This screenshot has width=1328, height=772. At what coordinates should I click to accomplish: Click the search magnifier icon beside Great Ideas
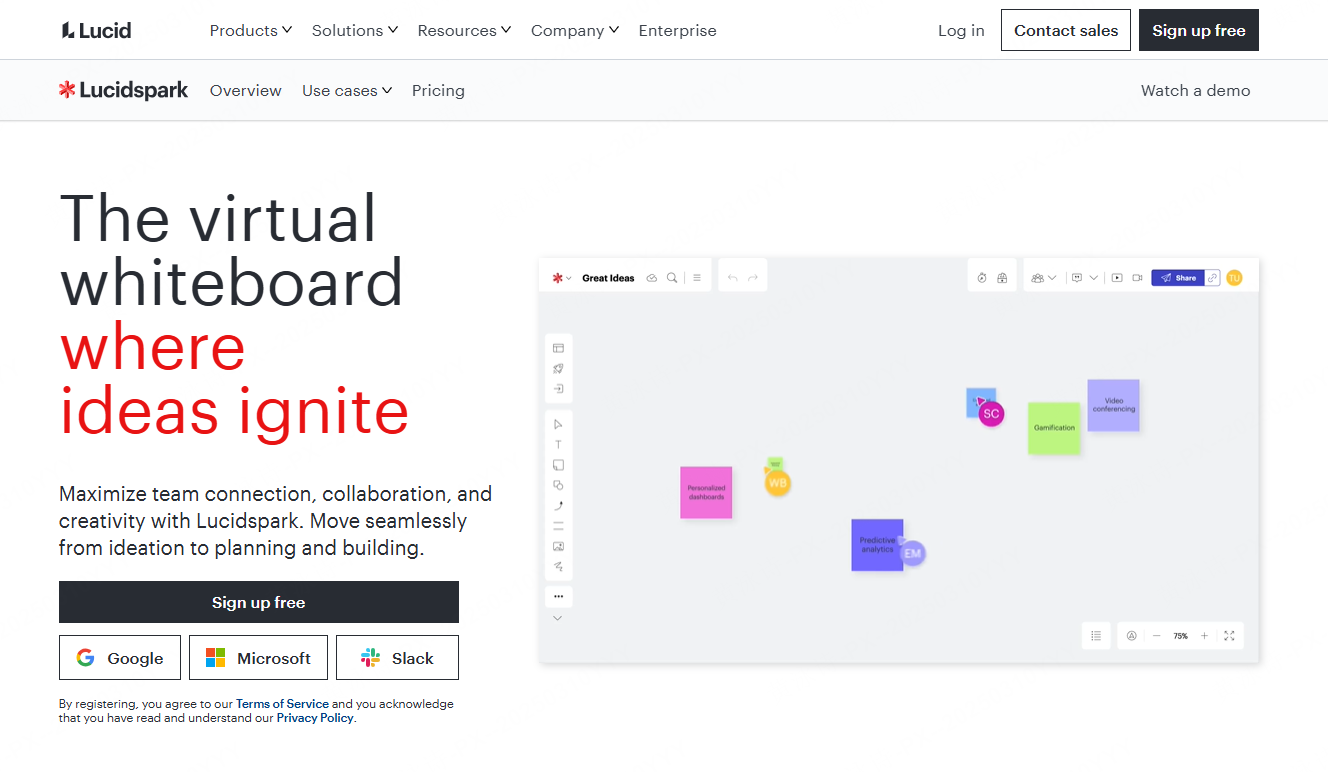(x=673, y=278)
